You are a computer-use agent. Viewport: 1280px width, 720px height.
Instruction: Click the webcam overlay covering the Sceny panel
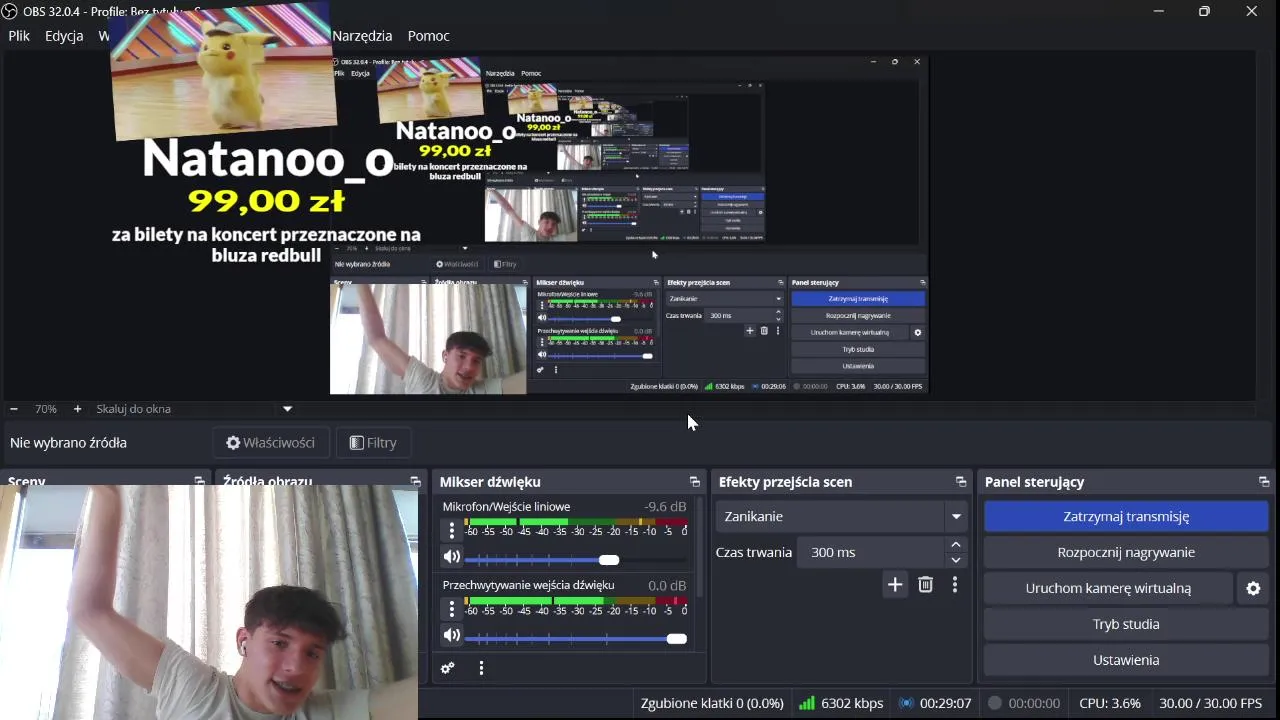coord(209,602)
